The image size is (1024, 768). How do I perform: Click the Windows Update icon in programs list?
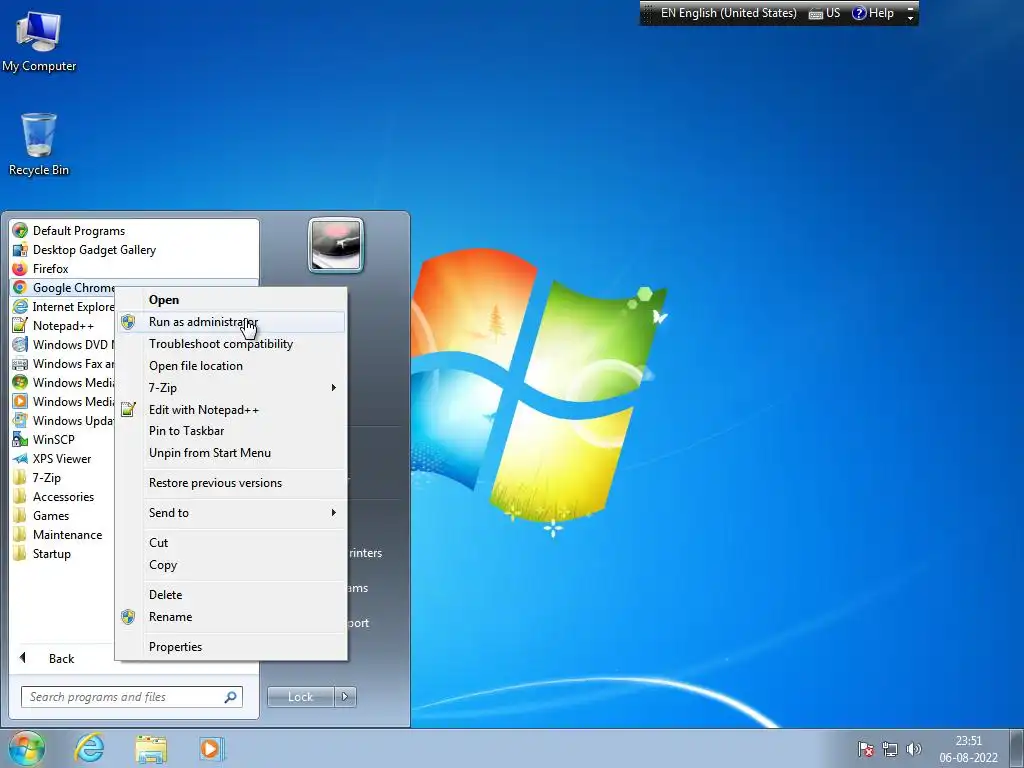20,420
